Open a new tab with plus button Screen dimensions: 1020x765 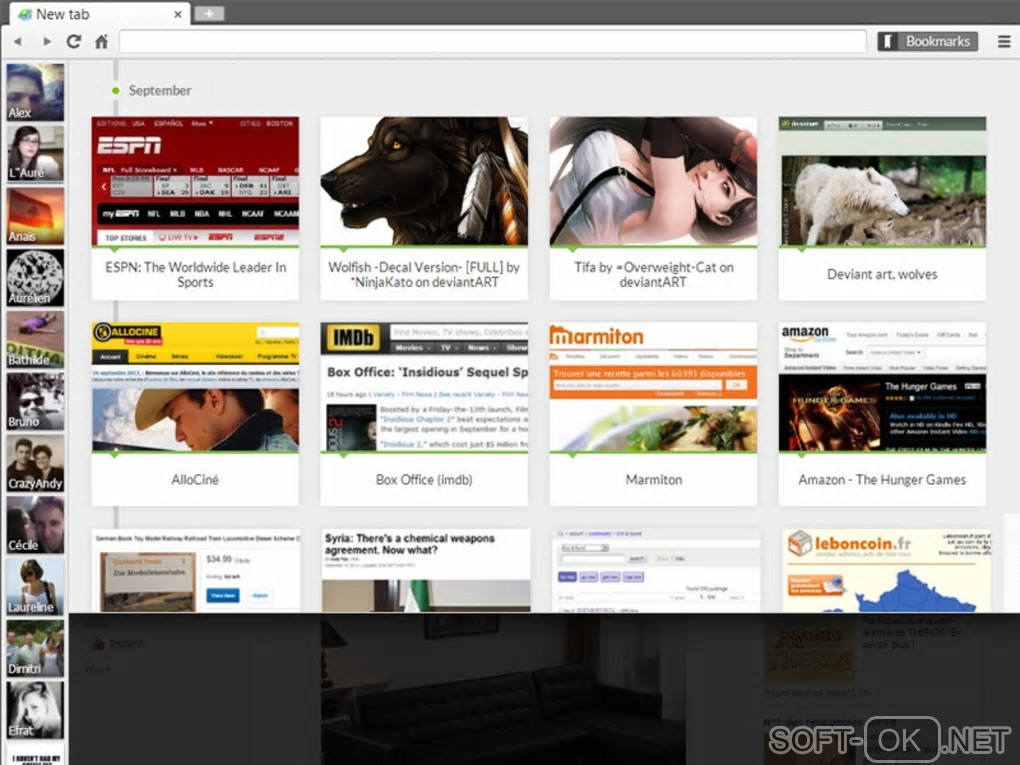(209, 13)
